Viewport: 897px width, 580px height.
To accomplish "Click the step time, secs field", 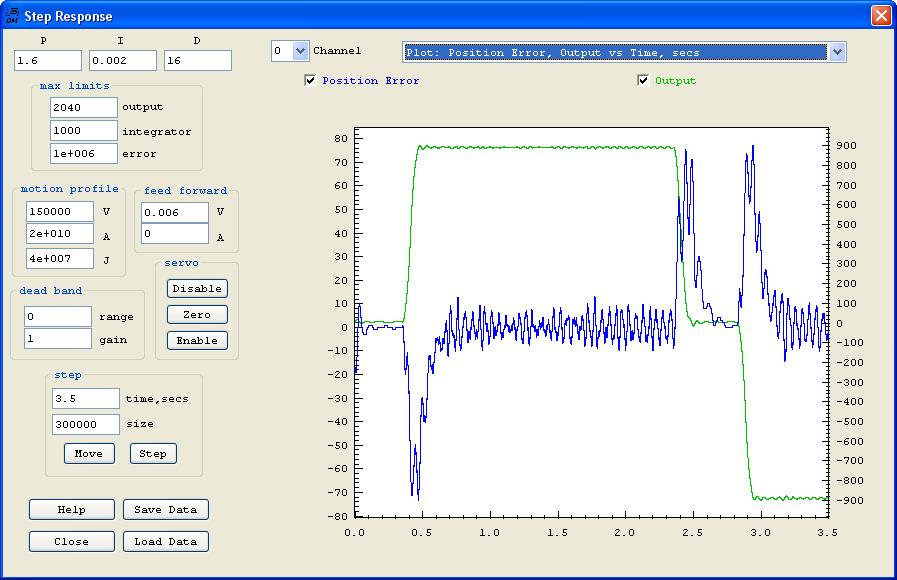I will pyautogui.click(x=85, y=399).
